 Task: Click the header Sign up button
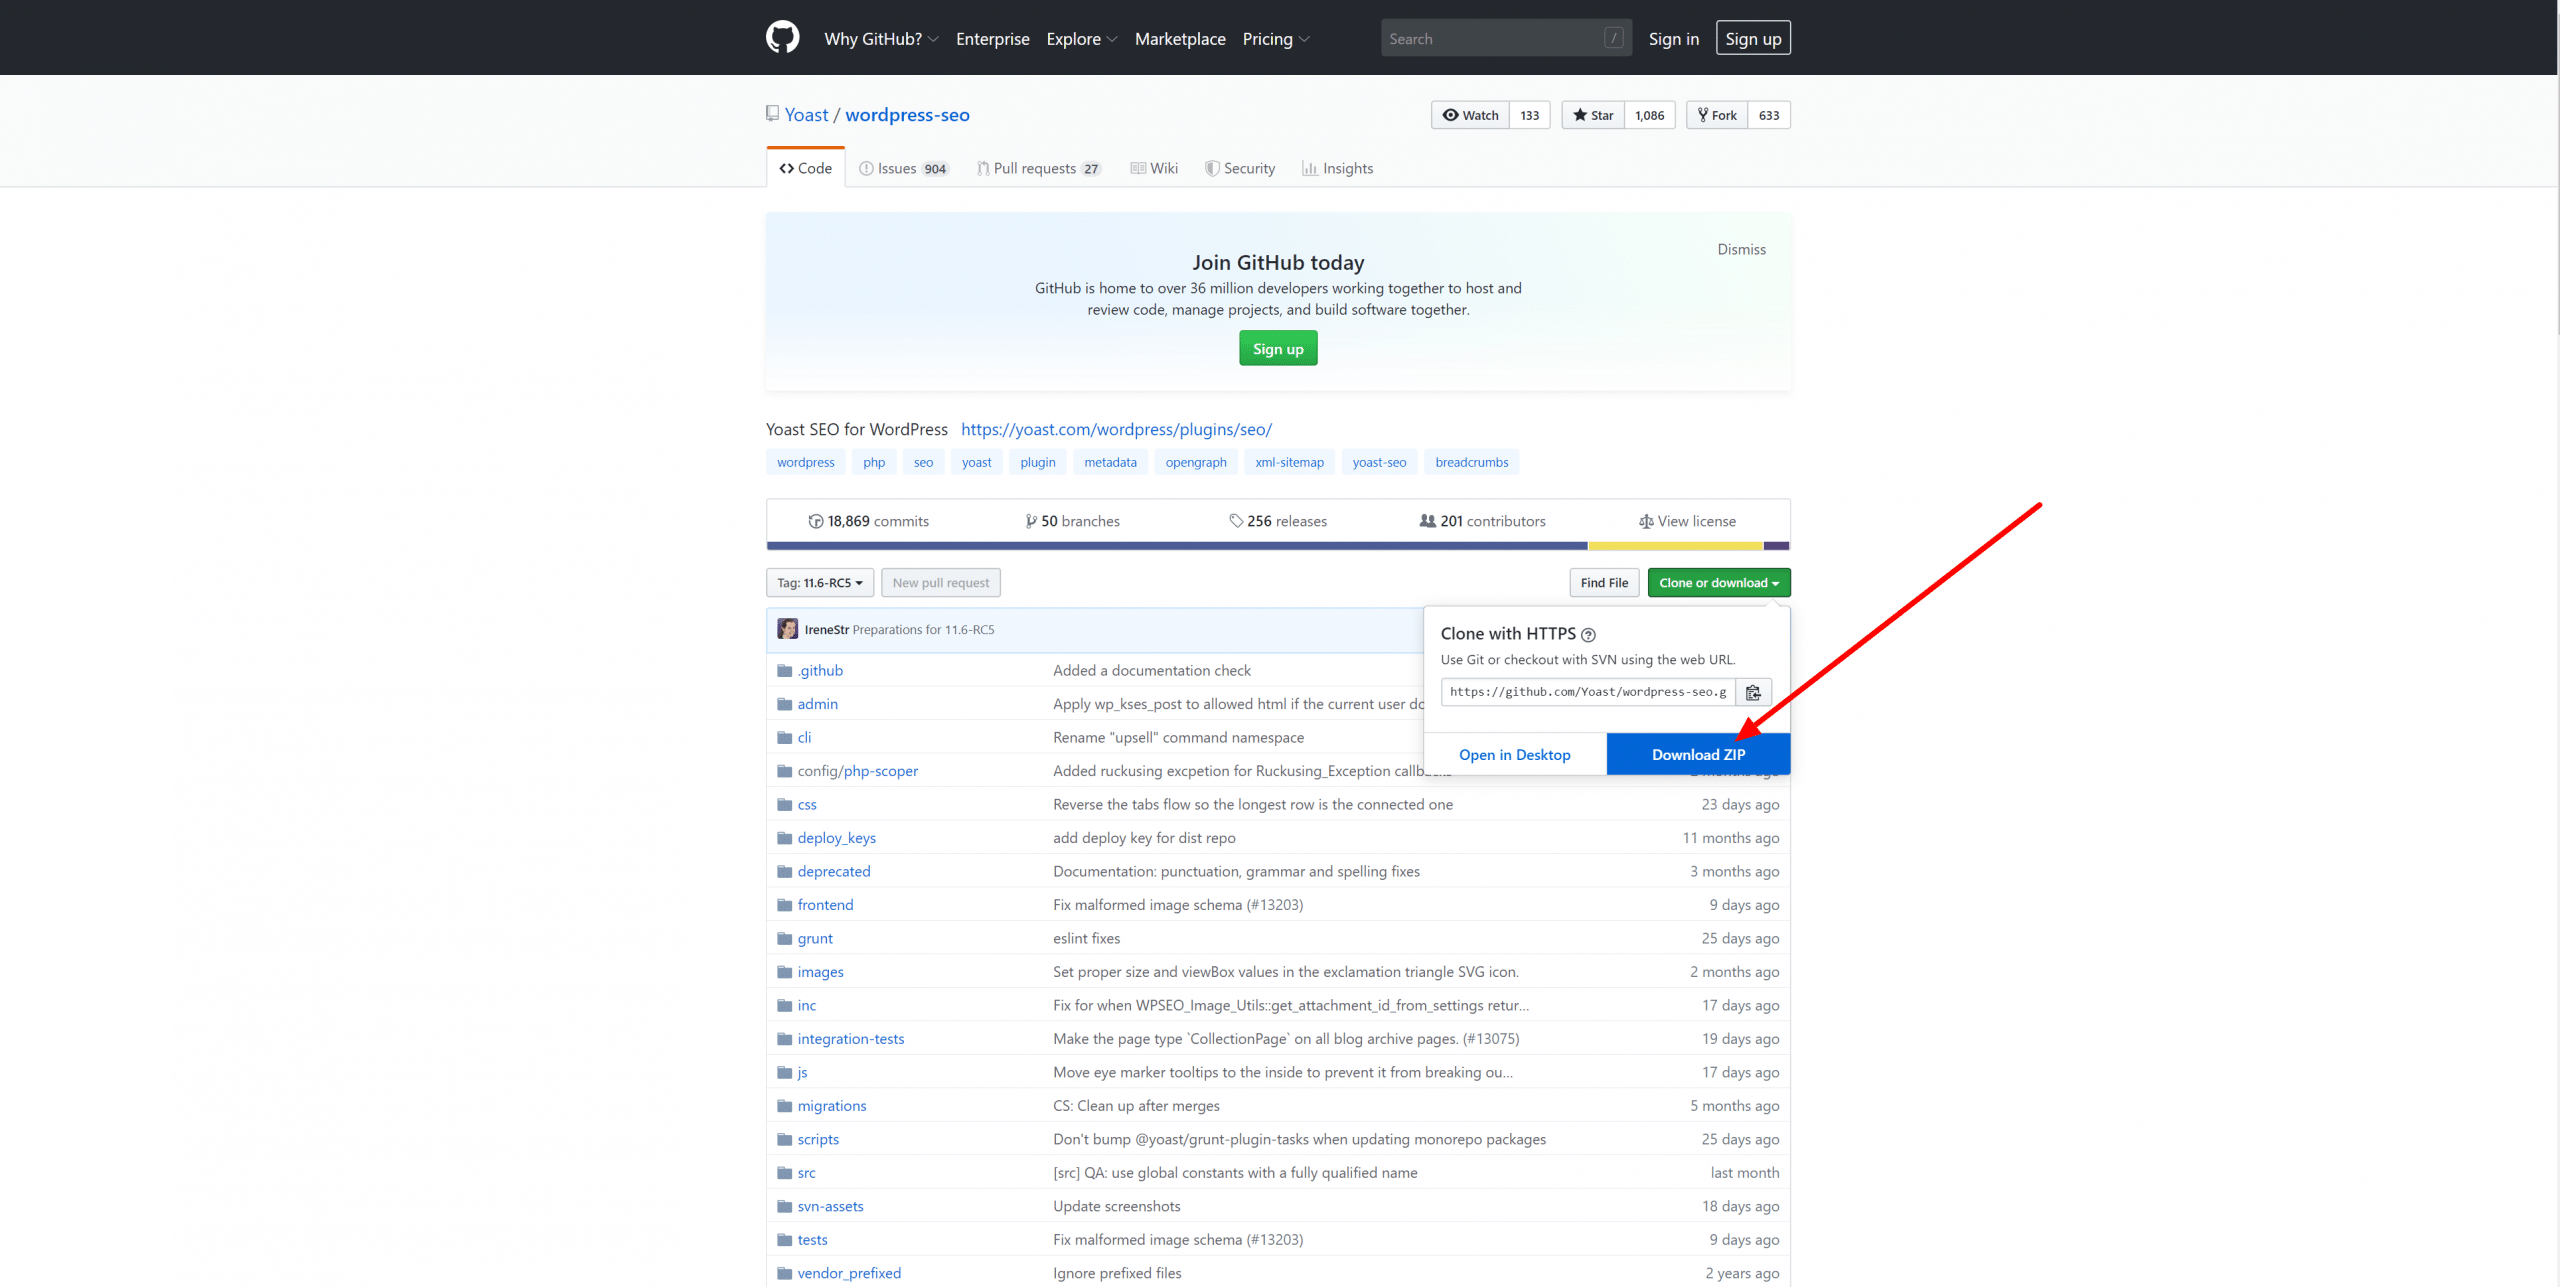pos(1753,39)
